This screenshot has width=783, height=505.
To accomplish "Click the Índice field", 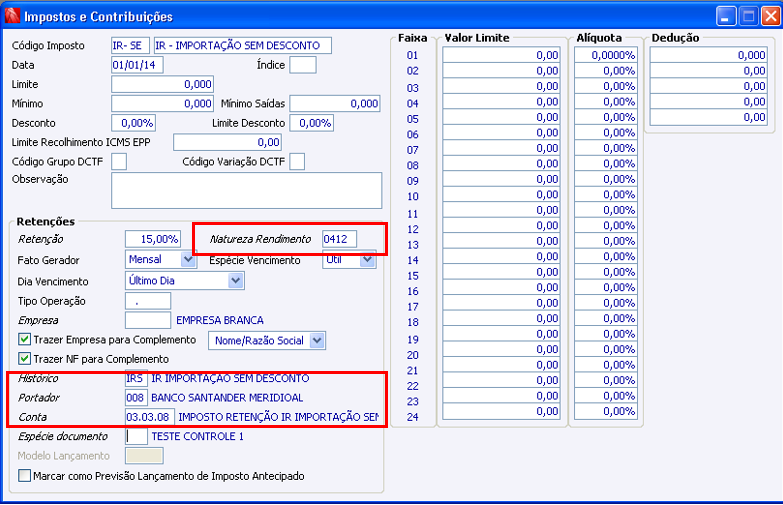I will click(x=303, y=65).
